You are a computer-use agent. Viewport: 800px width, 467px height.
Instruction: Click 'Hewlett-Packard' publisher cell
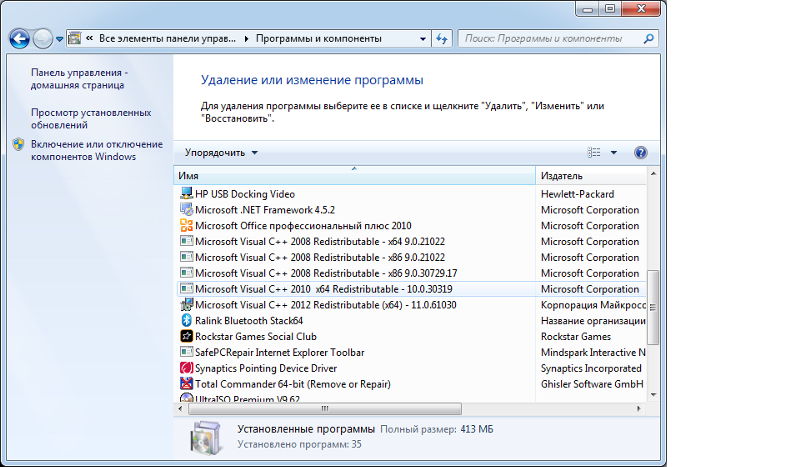(x=578, y=194)
